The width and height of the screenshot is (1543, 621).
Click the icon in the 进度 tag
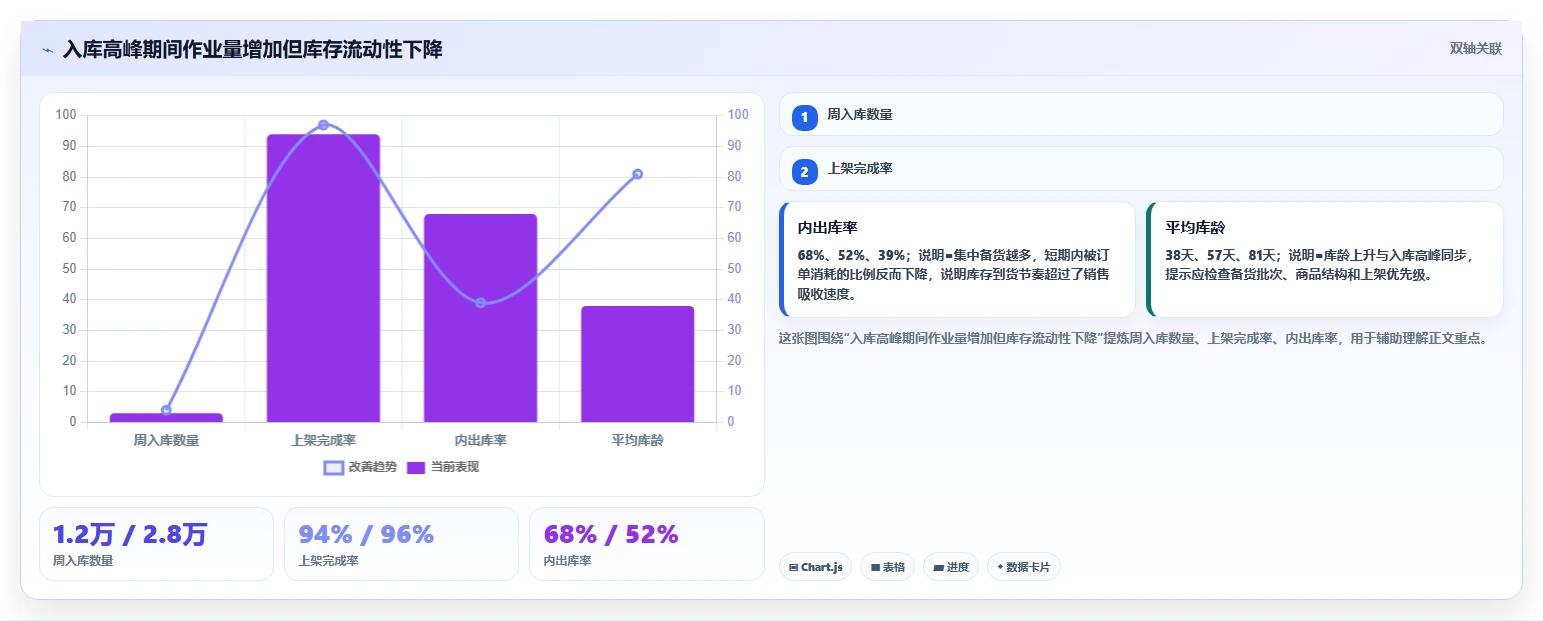pos(938,567)
